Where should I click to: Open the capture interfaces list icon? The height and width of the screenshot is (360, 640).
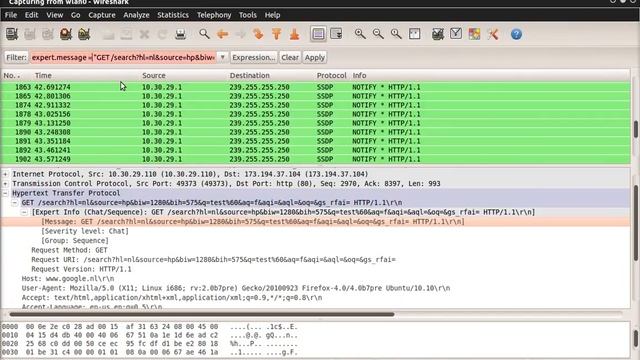tap(12, 34)
